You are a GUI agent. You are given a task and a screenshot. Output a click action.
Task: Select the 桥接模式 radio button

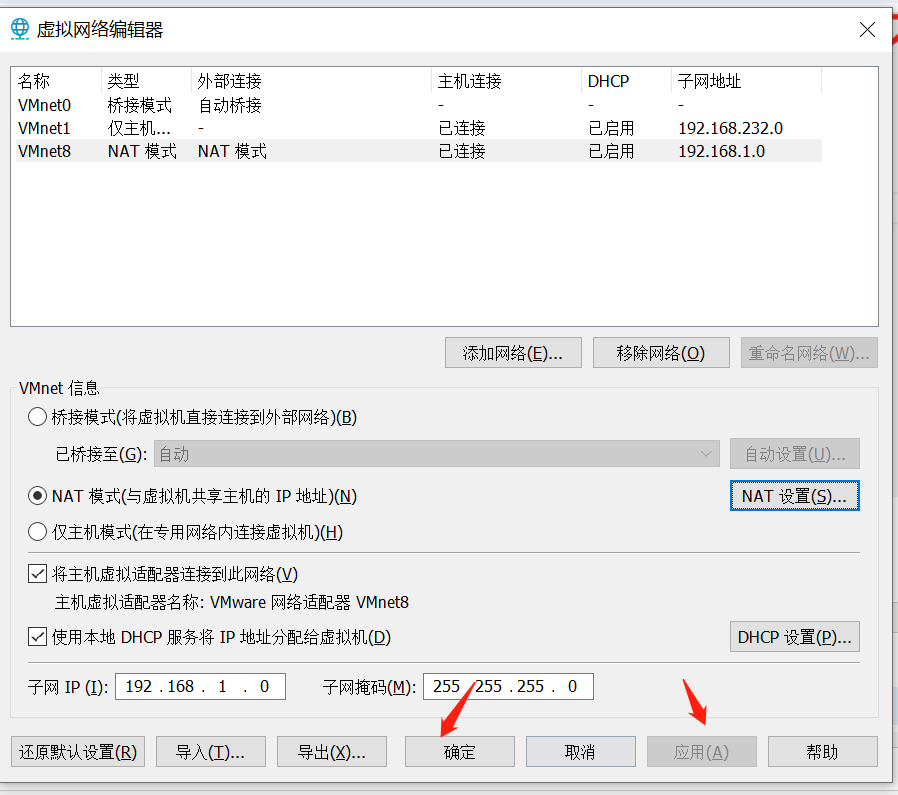37,417
